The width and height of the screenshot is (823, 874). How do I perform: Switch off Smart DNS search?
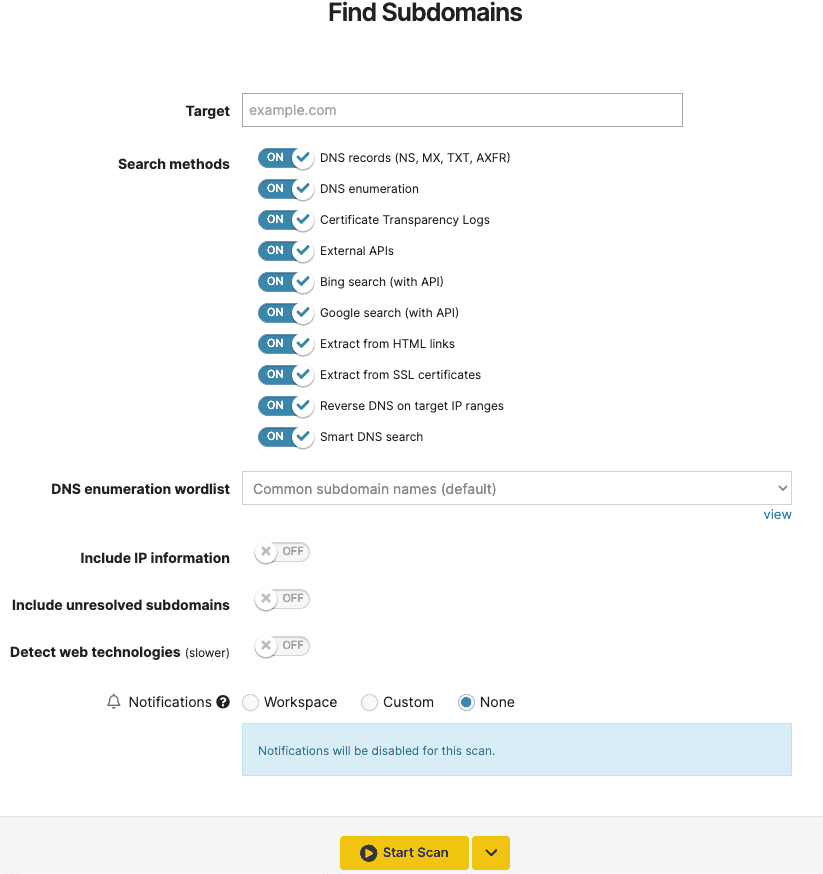[286, 437]
